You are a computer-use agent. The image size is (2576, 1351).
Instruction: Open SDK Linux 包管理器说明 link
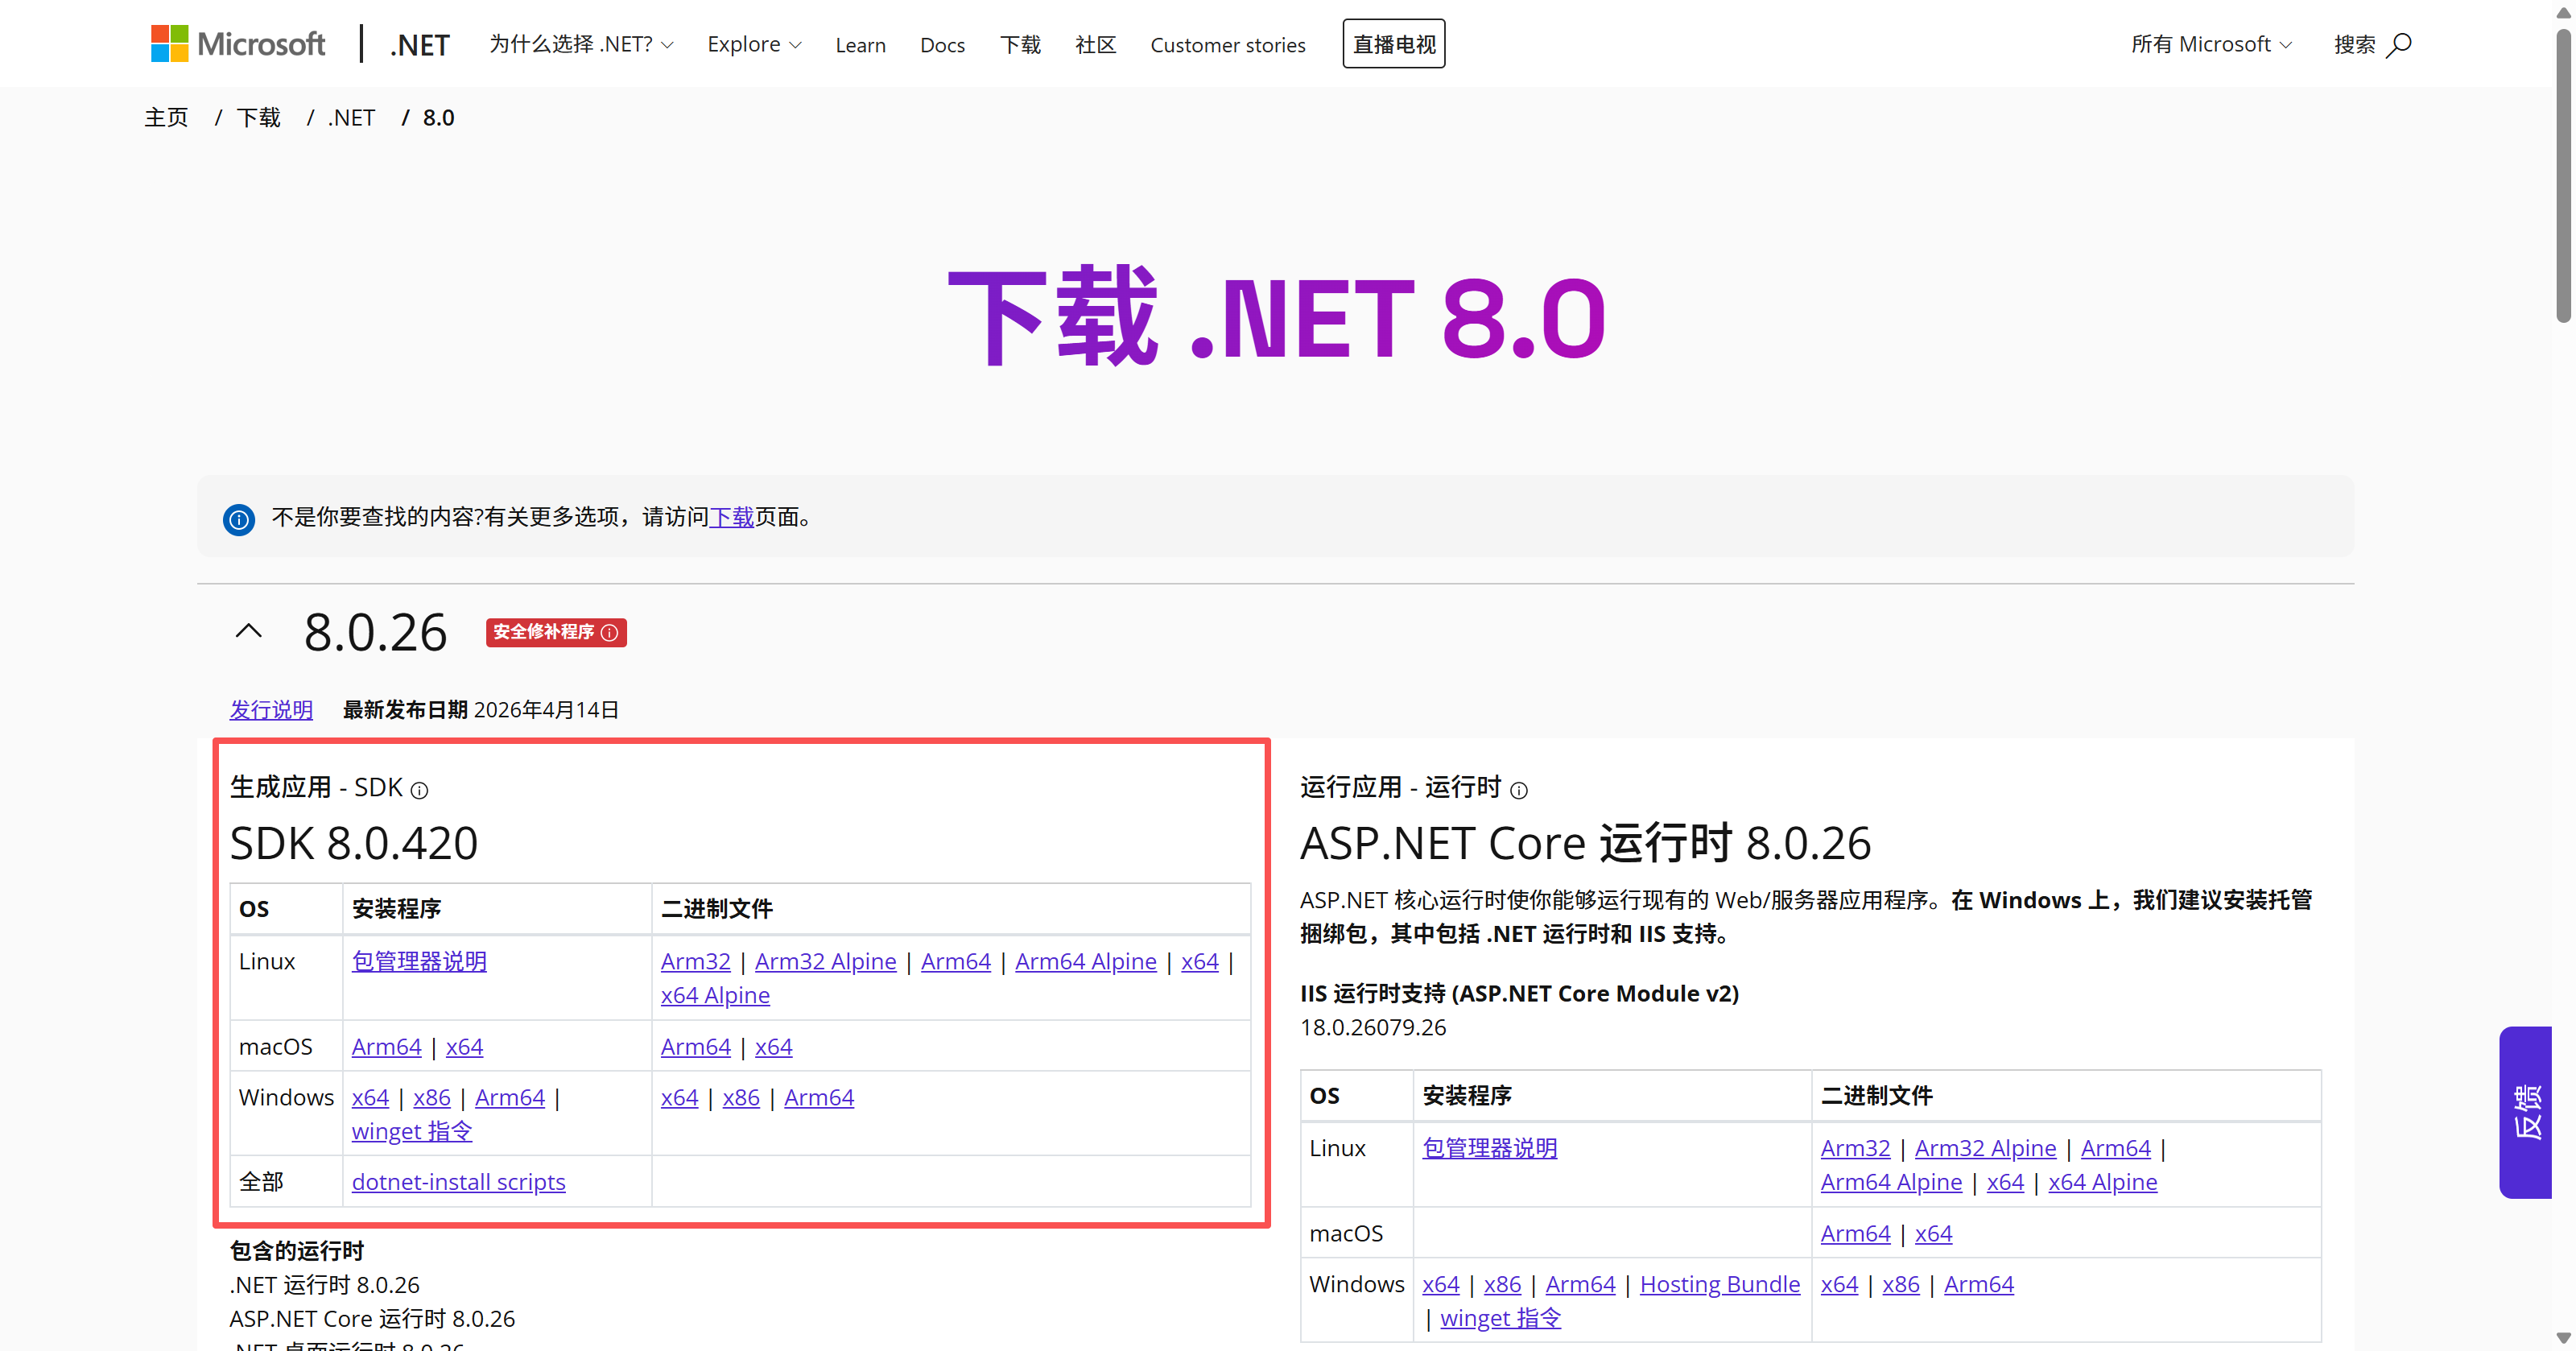coord(419,961)
